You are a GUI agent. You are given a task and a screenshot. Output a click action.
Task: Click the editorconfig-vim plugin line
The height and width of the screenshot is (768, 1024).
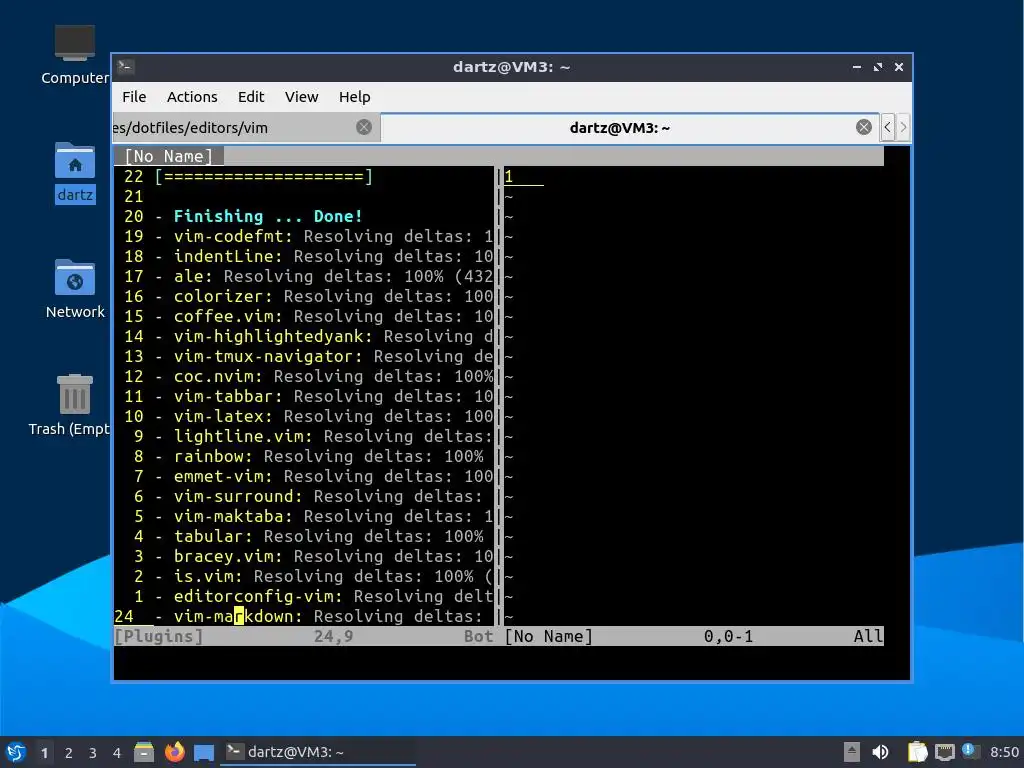(304, 597)
